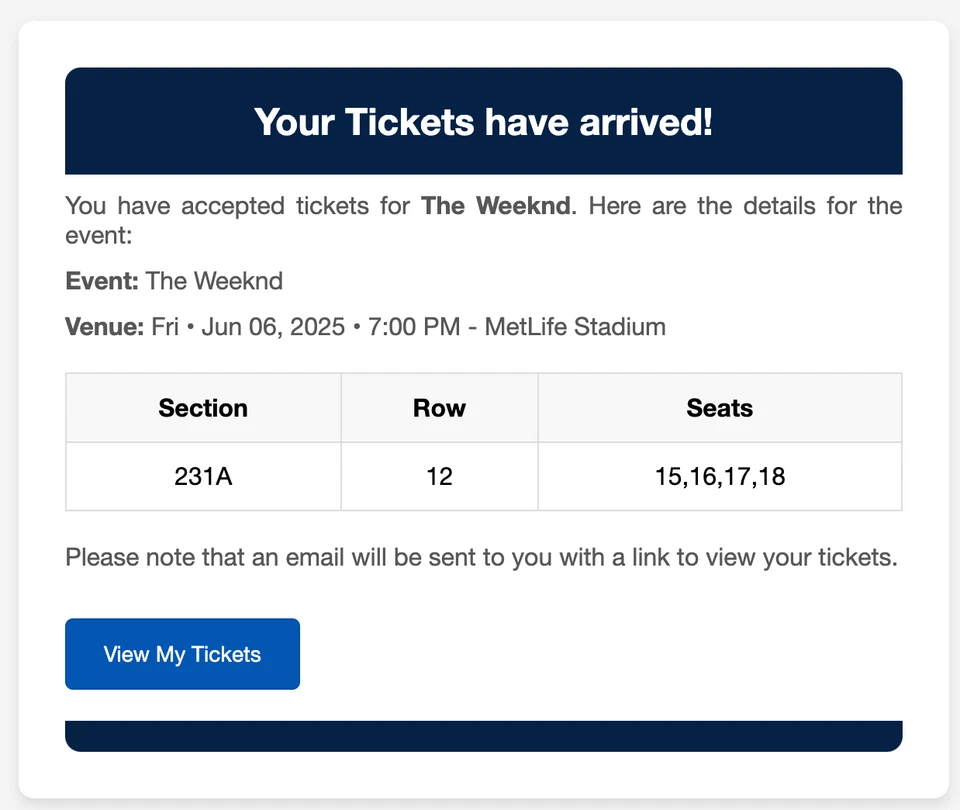Click the Event label text

point(99,281)
